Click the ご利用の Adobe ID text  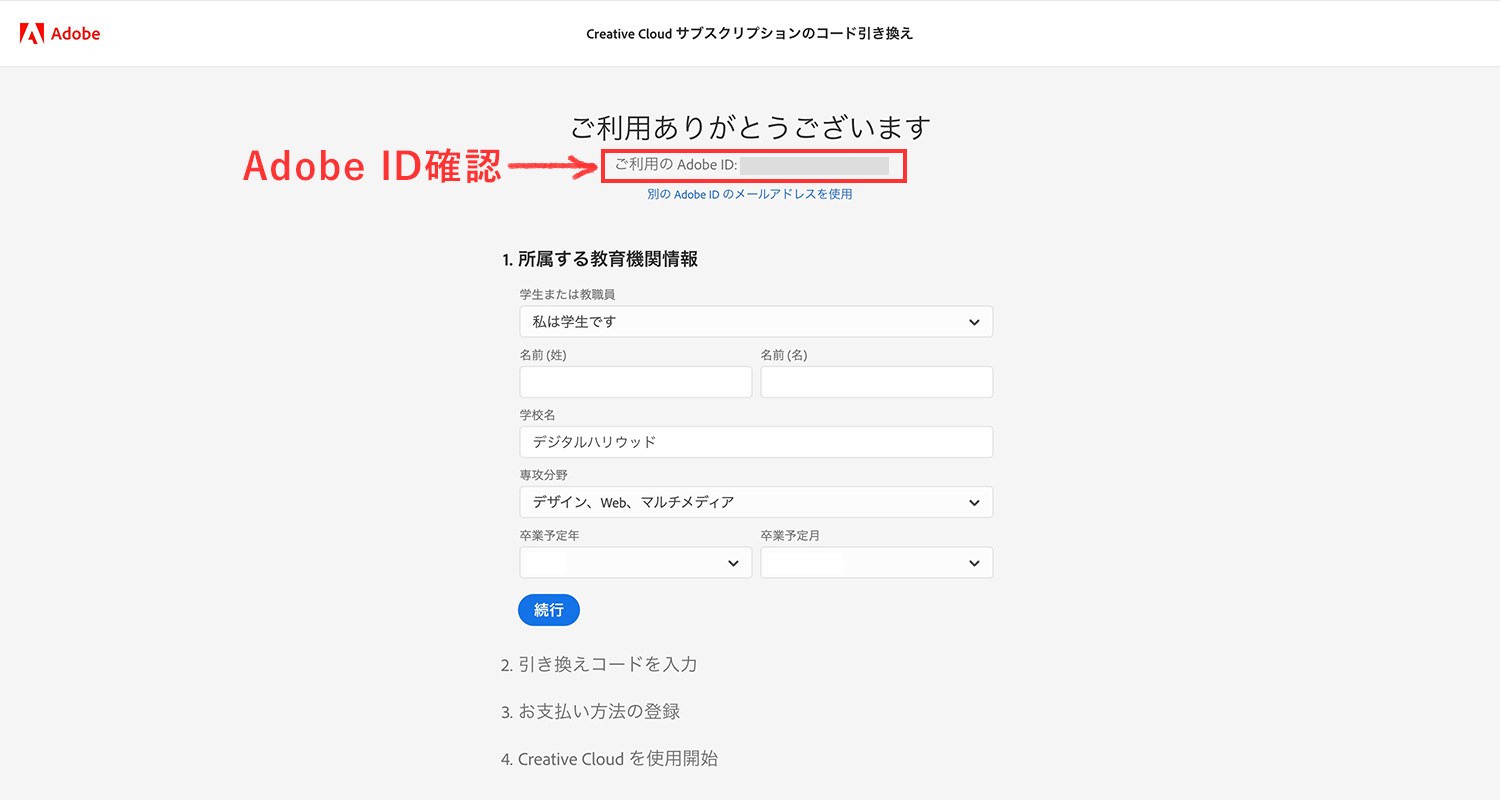tap(676, 165)
